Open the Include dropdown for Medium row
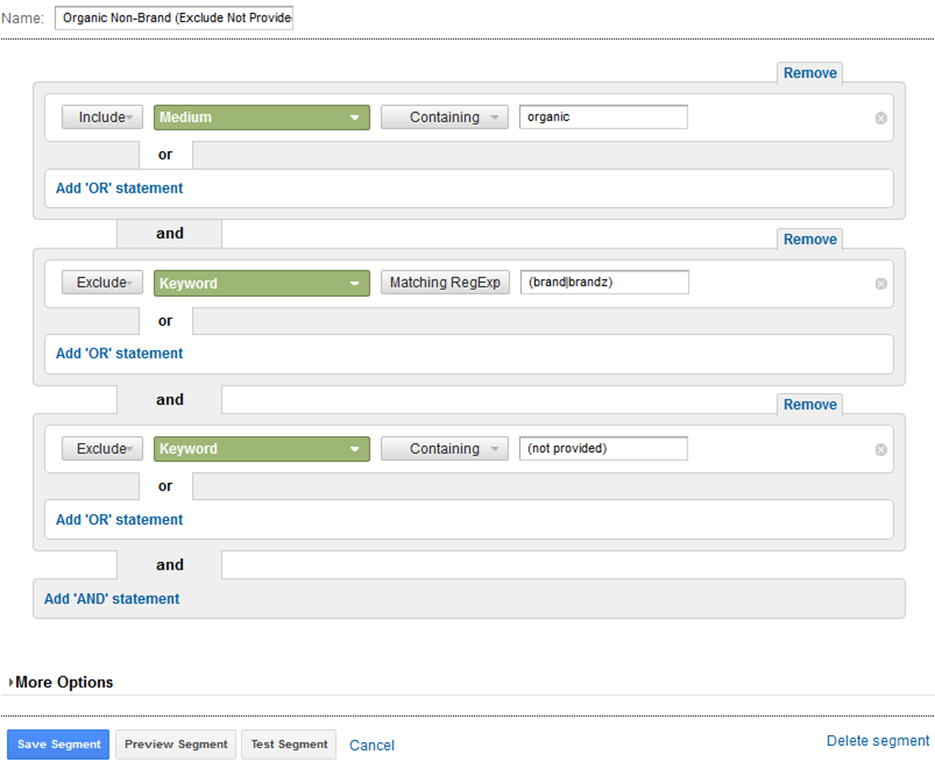The image size is (935, 762). (x=103, y=118)
